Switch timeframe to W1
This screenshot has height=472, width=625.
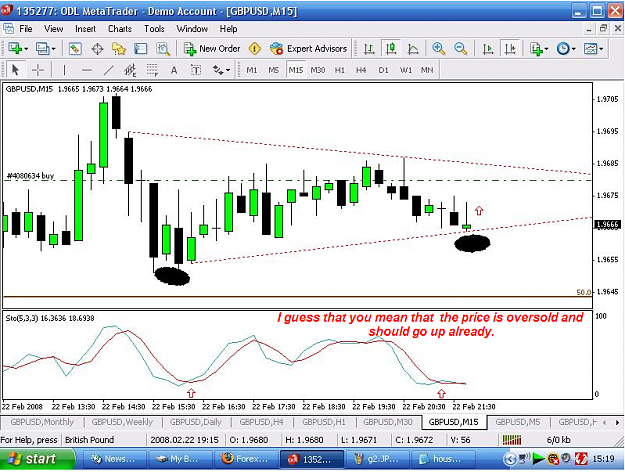pyautogui.click(x=406, y=70)
